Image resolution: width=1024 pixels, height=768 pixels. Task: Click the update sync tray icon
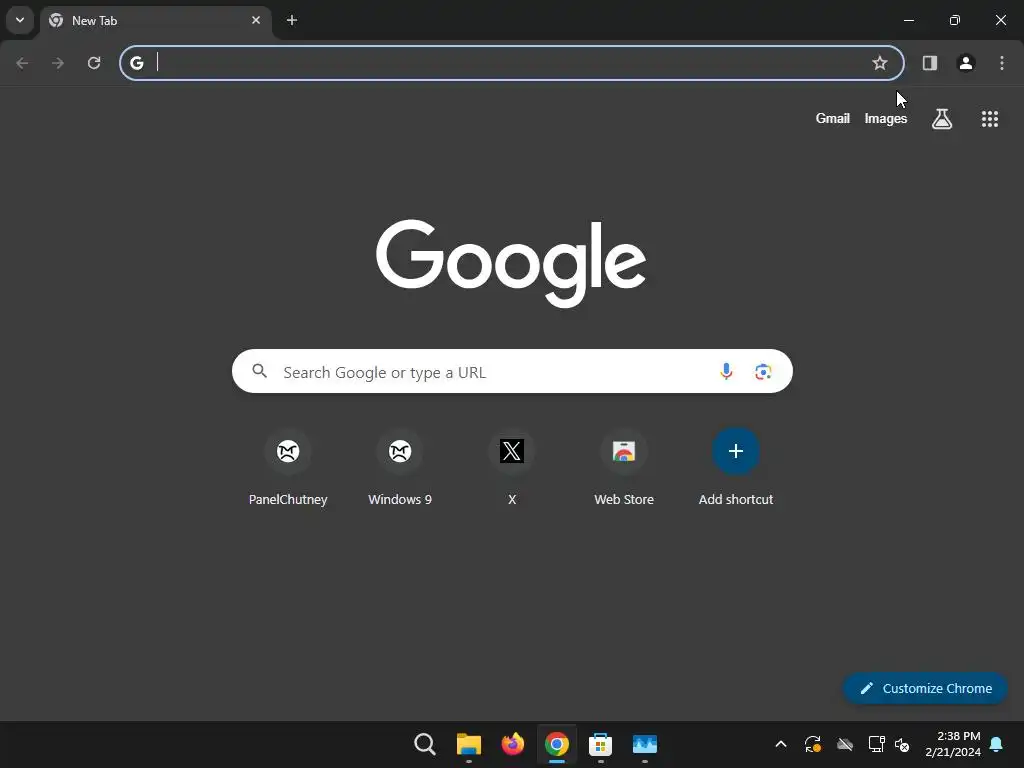812,744
